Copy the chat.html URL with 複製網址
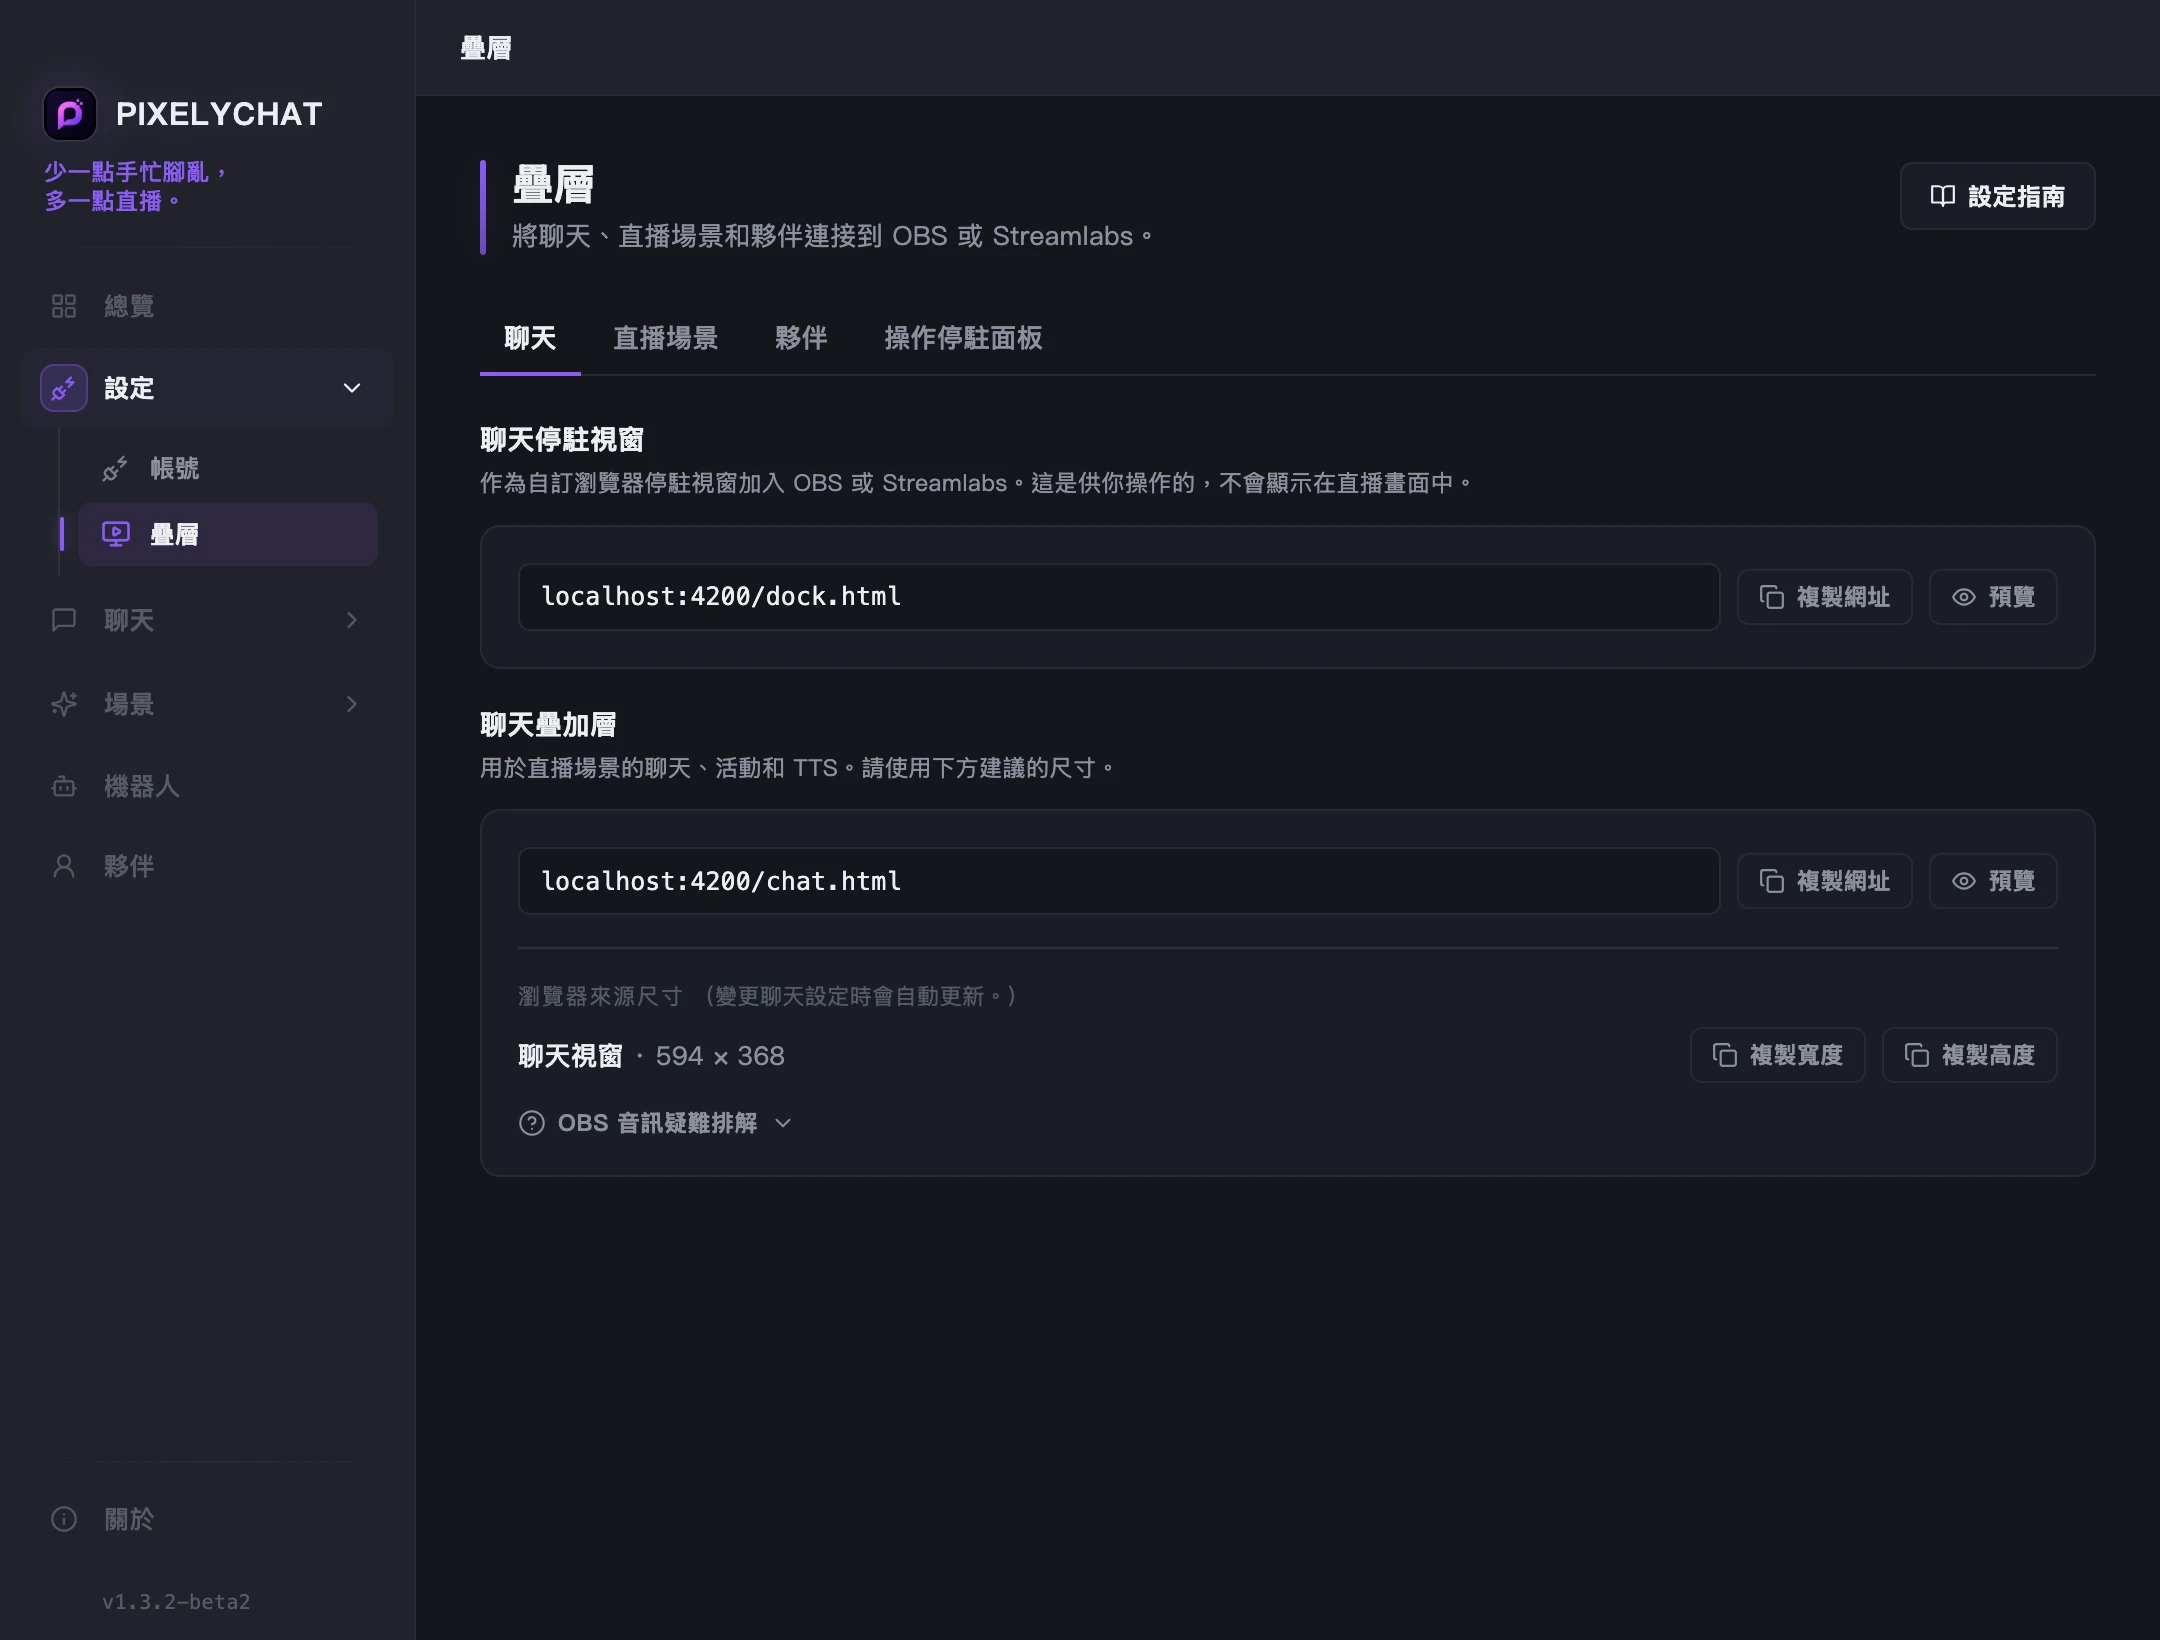Viewport: 2160px width, 1640px height. click(x=1825, y=881)
